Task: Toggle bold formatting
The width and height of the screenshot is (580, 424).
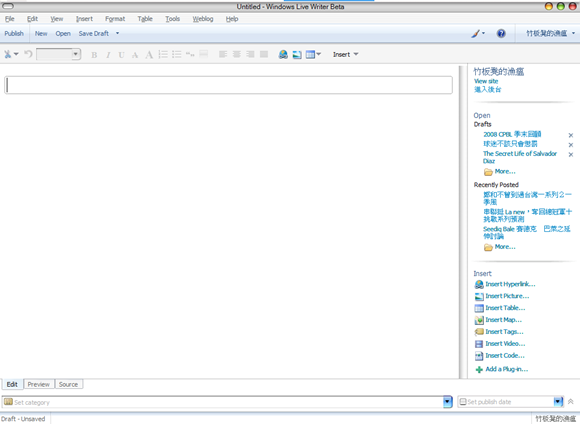Action: pos(94,55)
